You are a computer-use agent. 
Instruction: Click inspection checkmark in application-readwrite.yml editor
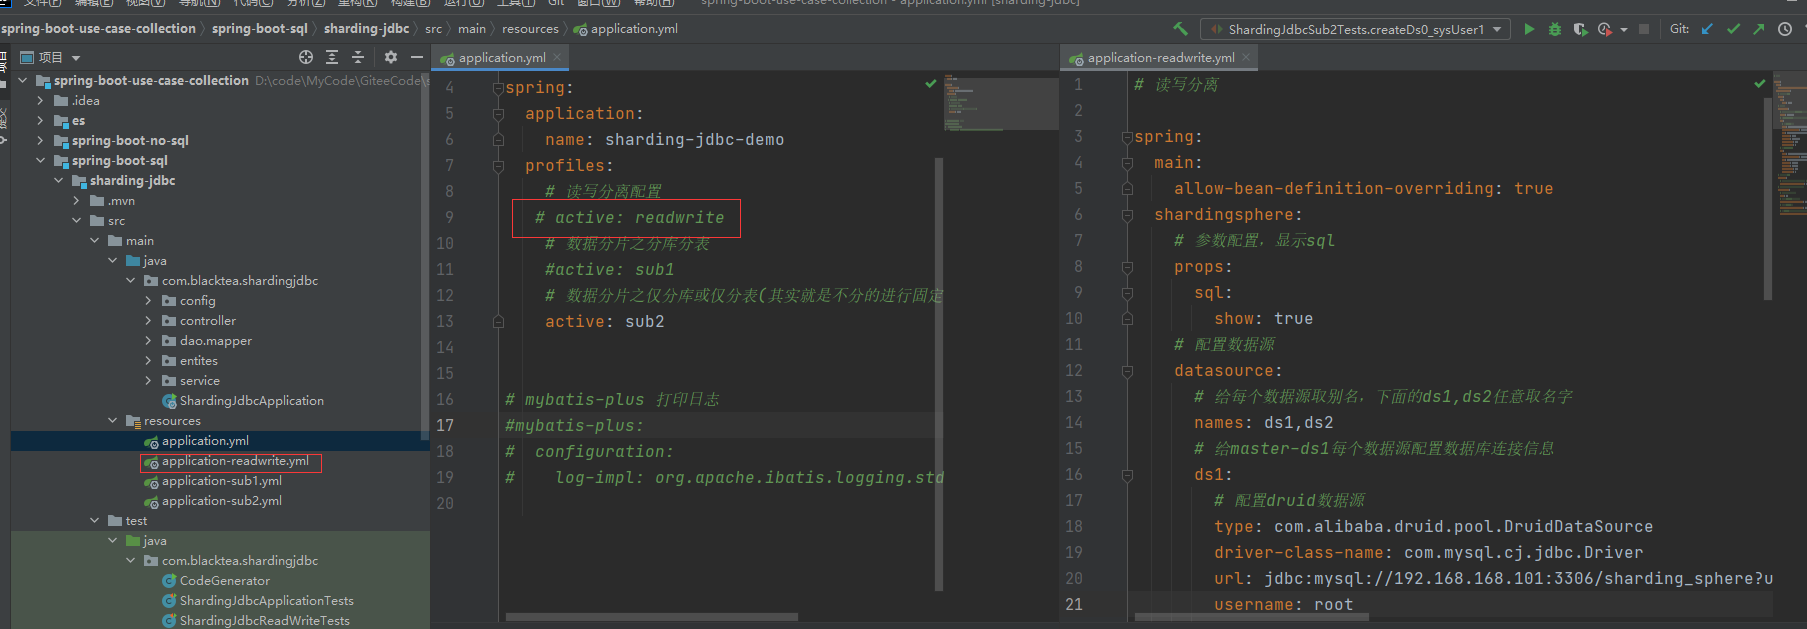click(x=1760, y=83)
